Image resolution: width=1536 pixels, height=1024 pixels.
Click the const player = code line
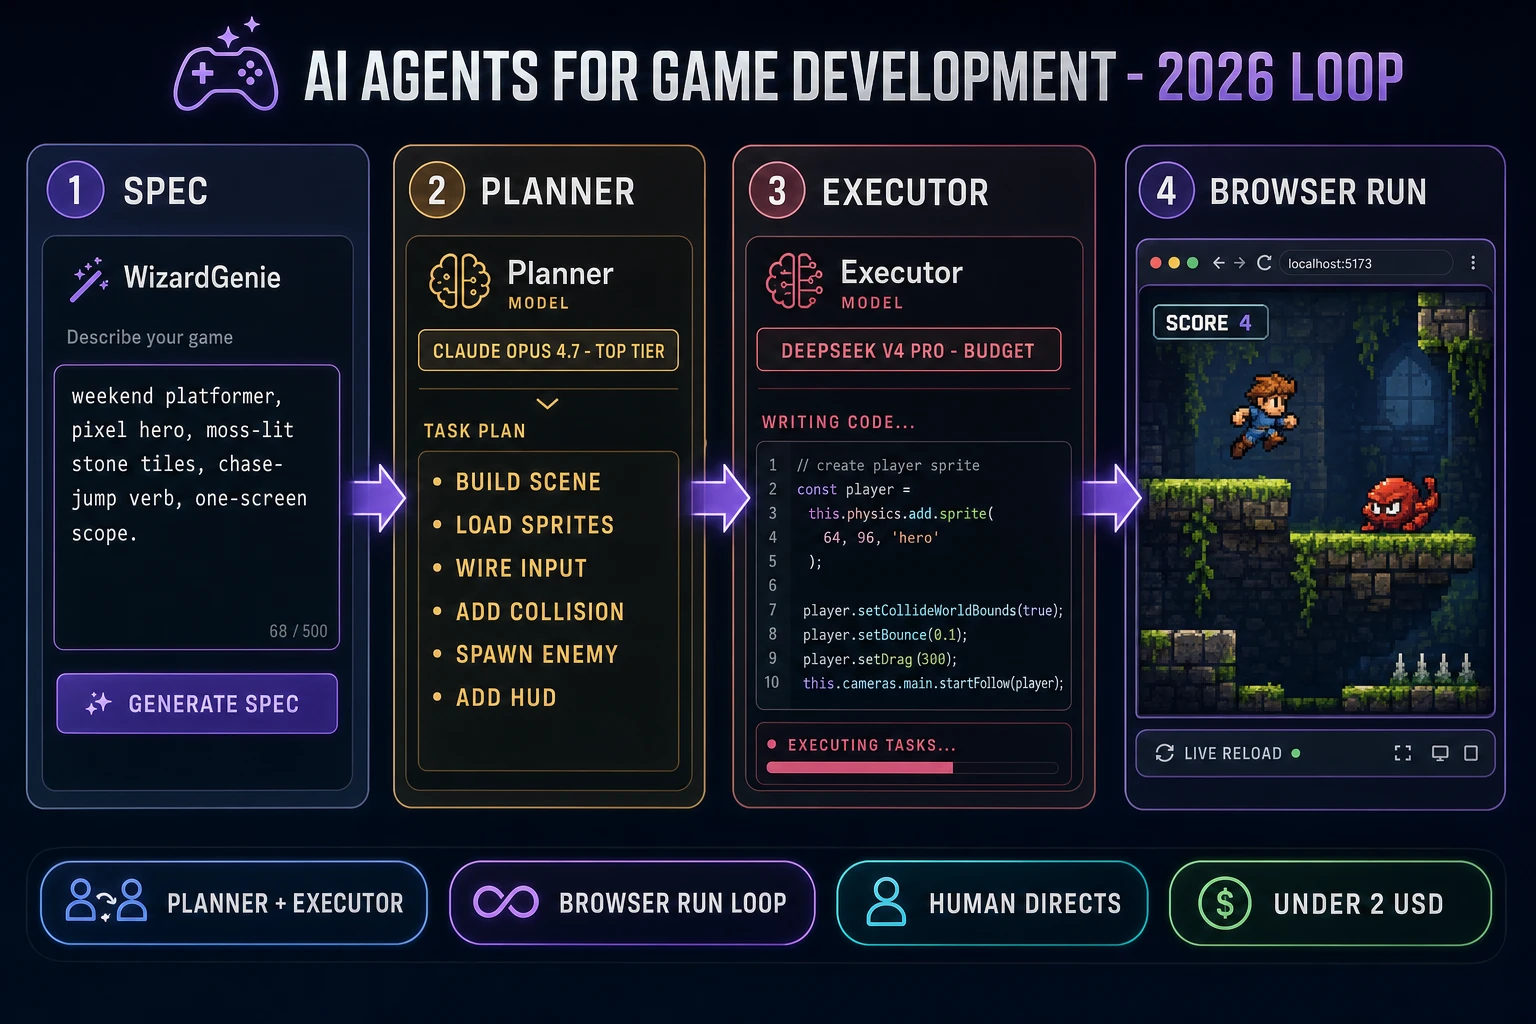pos(854,489)
